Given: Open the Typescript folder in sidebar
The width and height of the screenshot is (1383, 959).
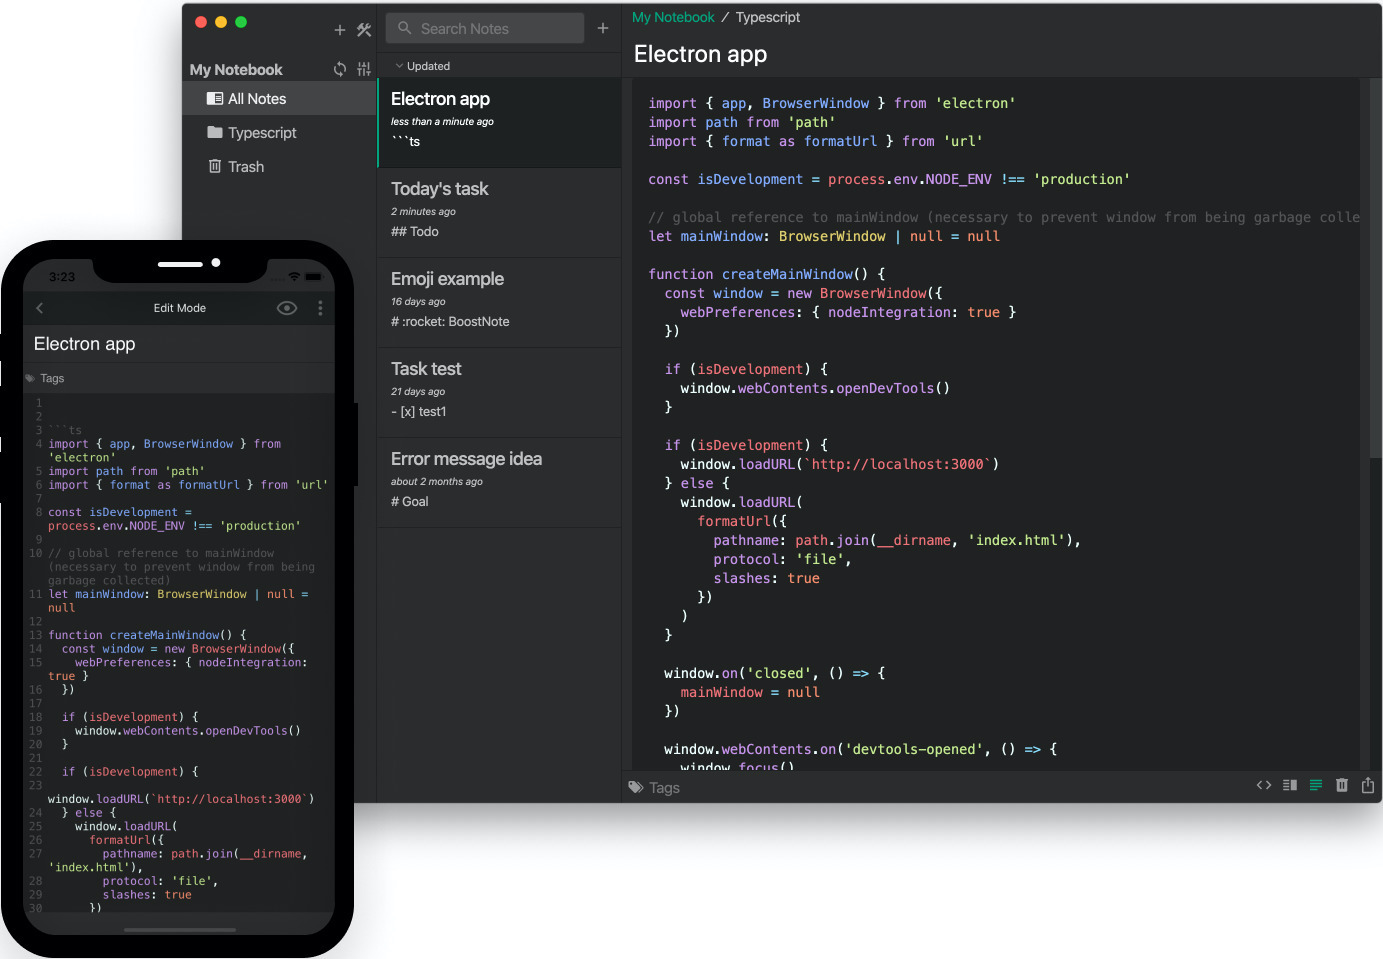Looking at the screenshot, I should (x=279, y=133).
